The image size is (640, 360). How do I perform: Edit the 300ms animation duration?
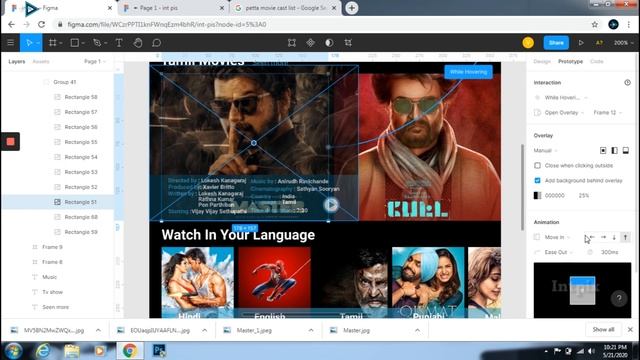609,252
